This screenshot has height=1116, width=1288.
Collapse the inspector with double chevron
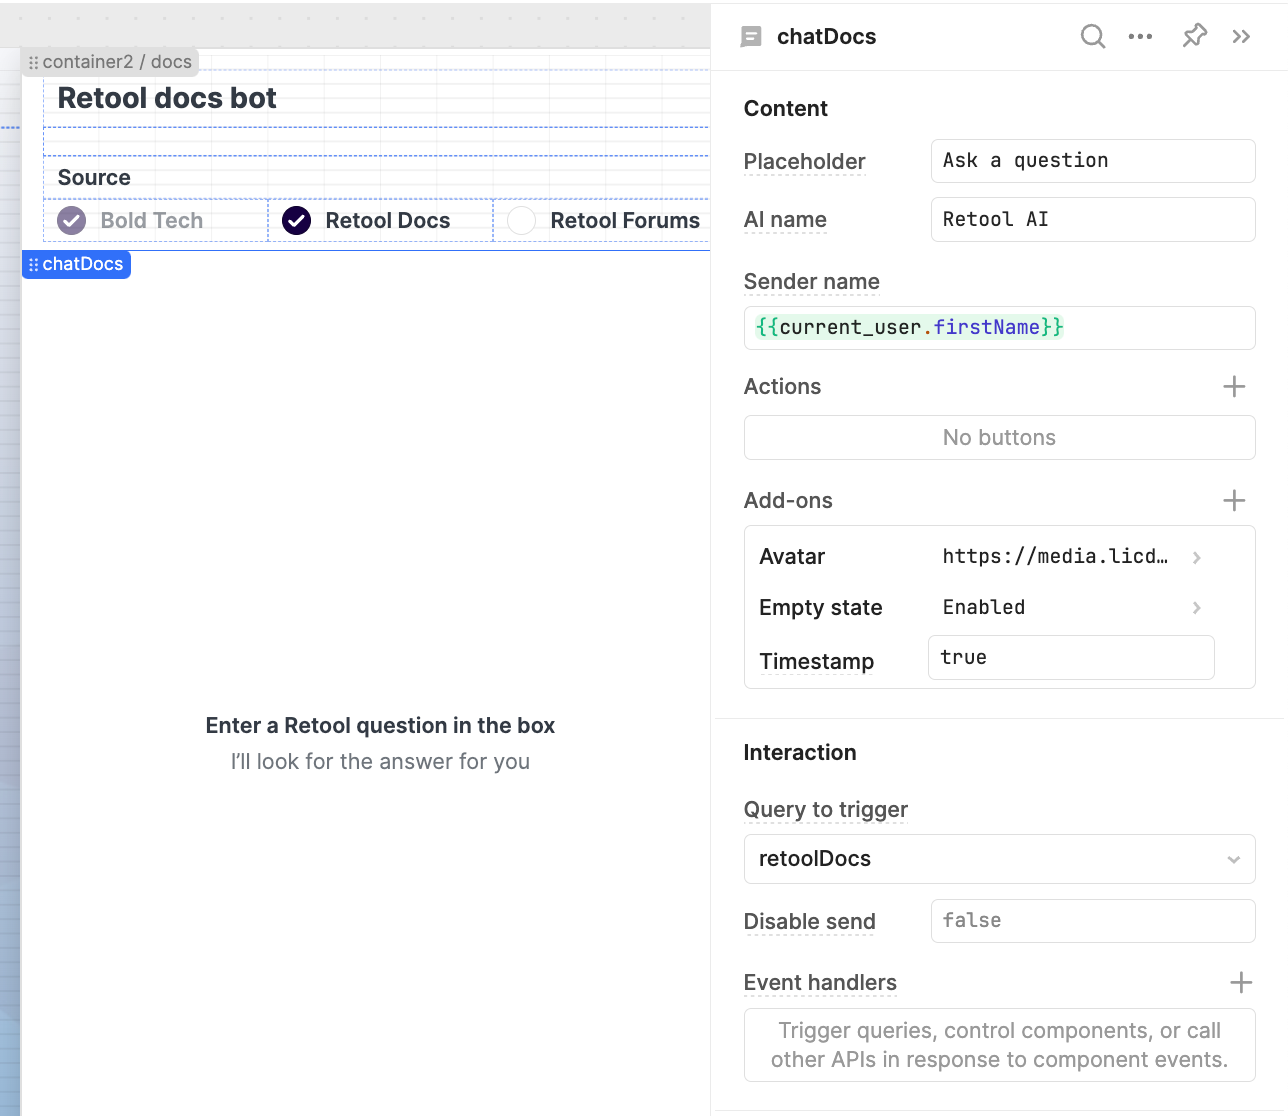pos(1241,37)
